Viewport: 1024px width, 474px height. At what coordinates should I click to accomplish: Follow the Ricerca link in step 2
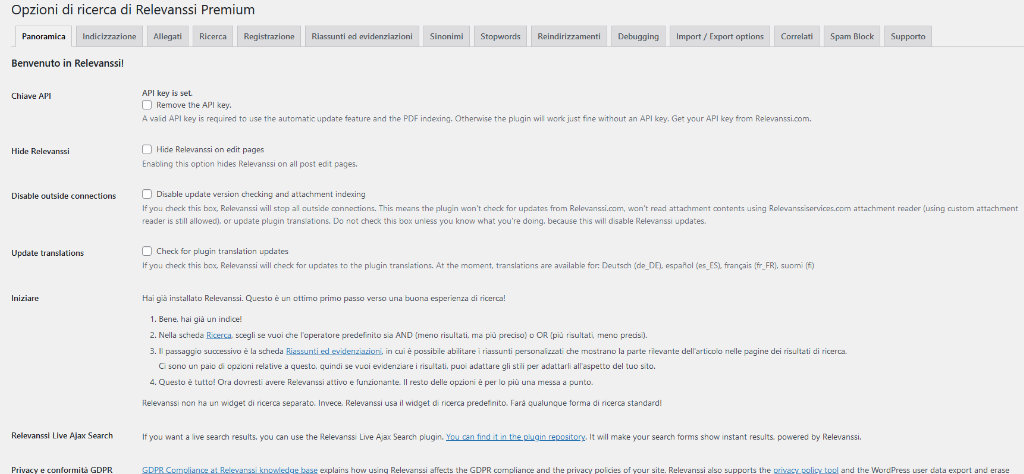coord(218,335)
